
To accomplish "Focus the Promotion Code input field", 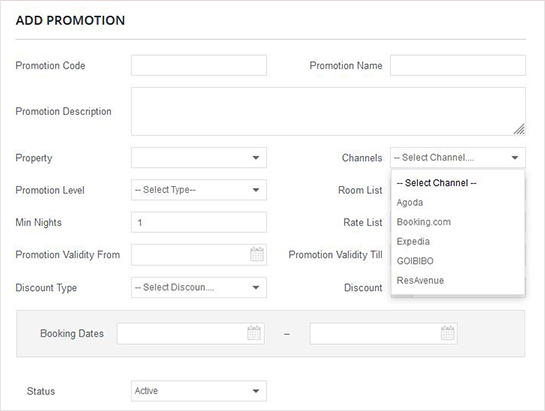I will [x=199, y=65].
